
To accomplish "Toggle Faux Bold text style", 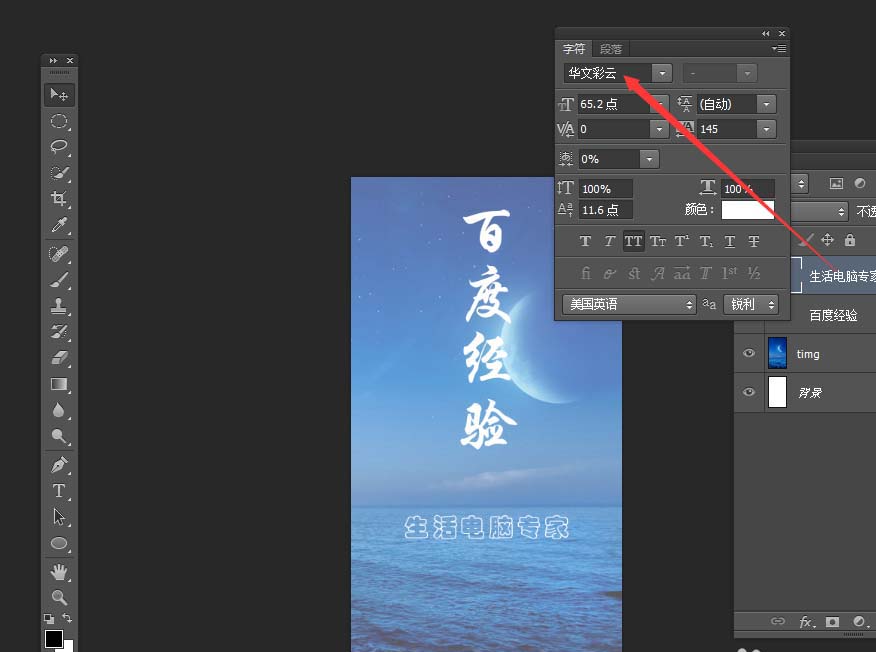I will pyautogui.click(x=585, y=241).
